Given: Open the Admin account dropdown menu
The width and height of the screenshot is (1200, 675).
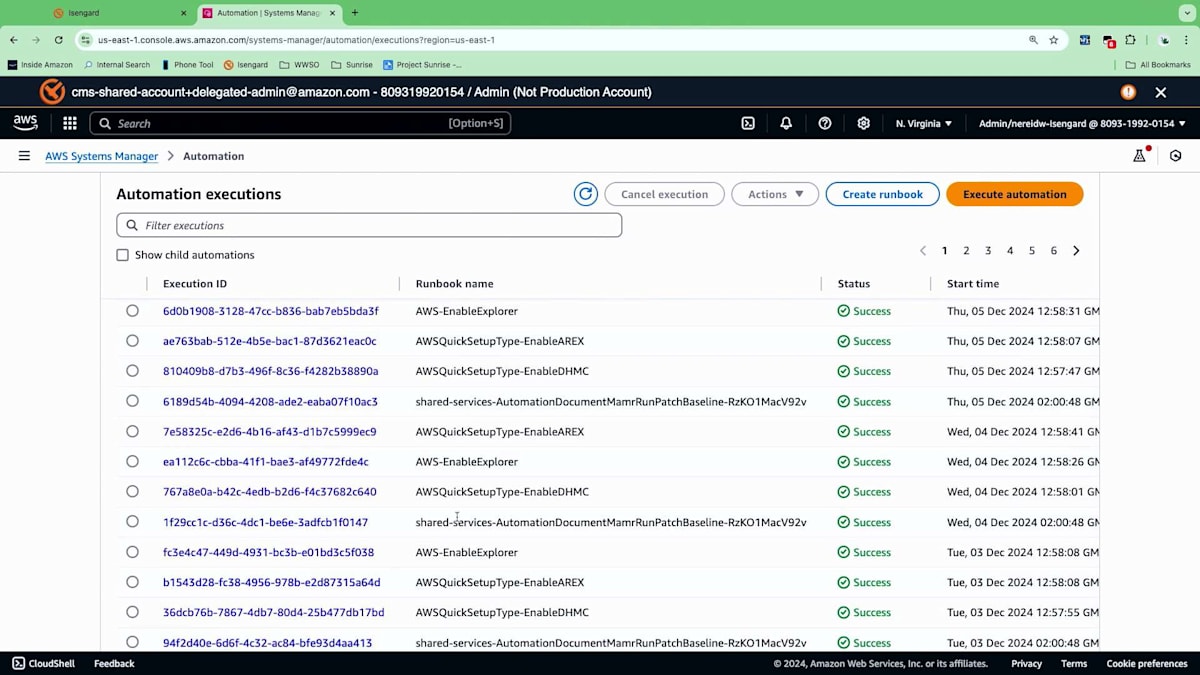Looking at the screenshot, I should click(x=1082, y=123).
